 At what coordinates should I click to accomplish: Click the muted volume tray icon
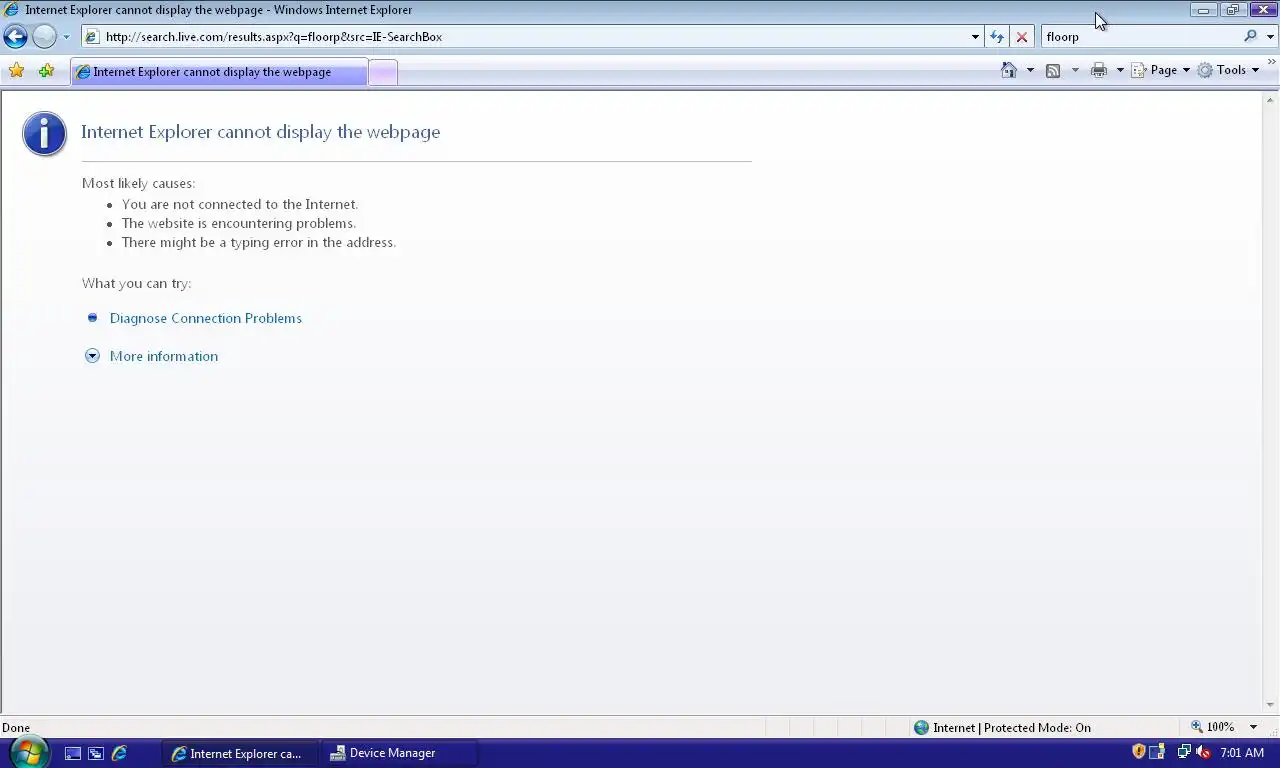coord(1203,752)
